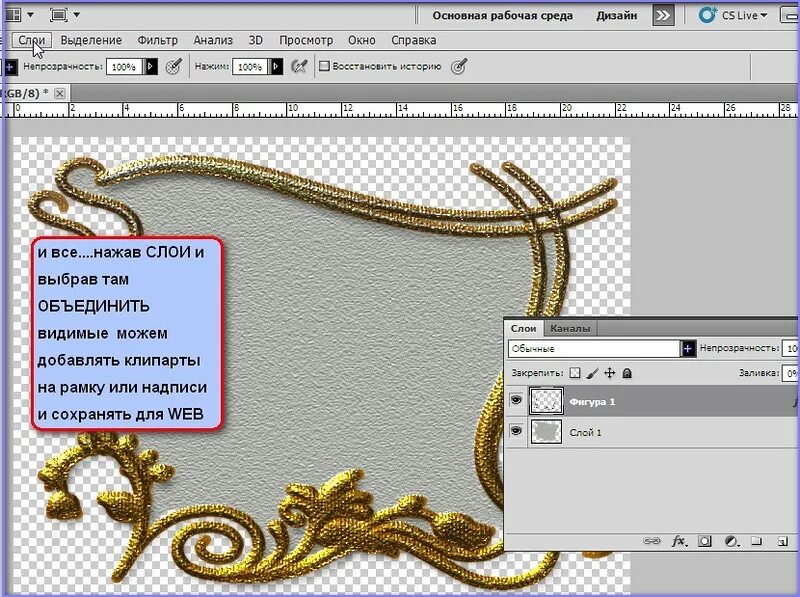Viewport: 800px width, 597px height.
Task: Check the Восстановить историю checkbox
Action: [324, 66]
